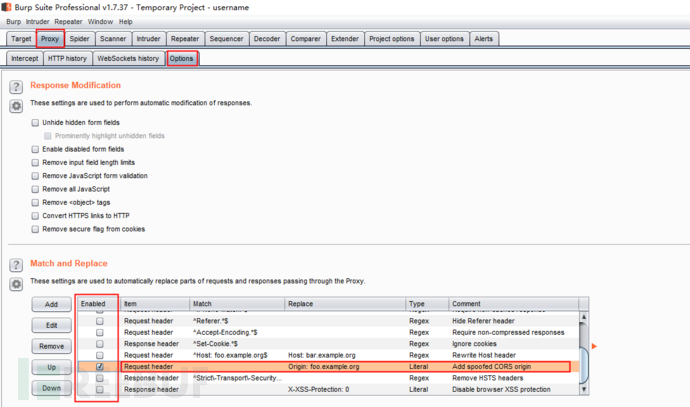Switch to the Repeater tab
The height and width of the screenshot is (407, 690).
tap(184, 39)
